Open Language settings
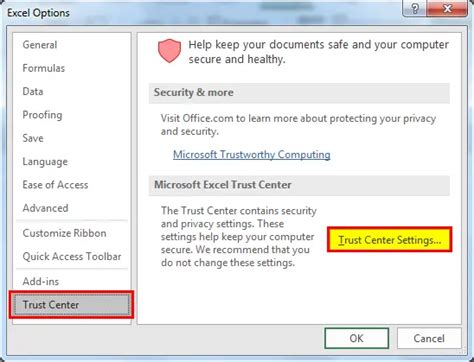474x362 pixels. click(x=71, y=161)
